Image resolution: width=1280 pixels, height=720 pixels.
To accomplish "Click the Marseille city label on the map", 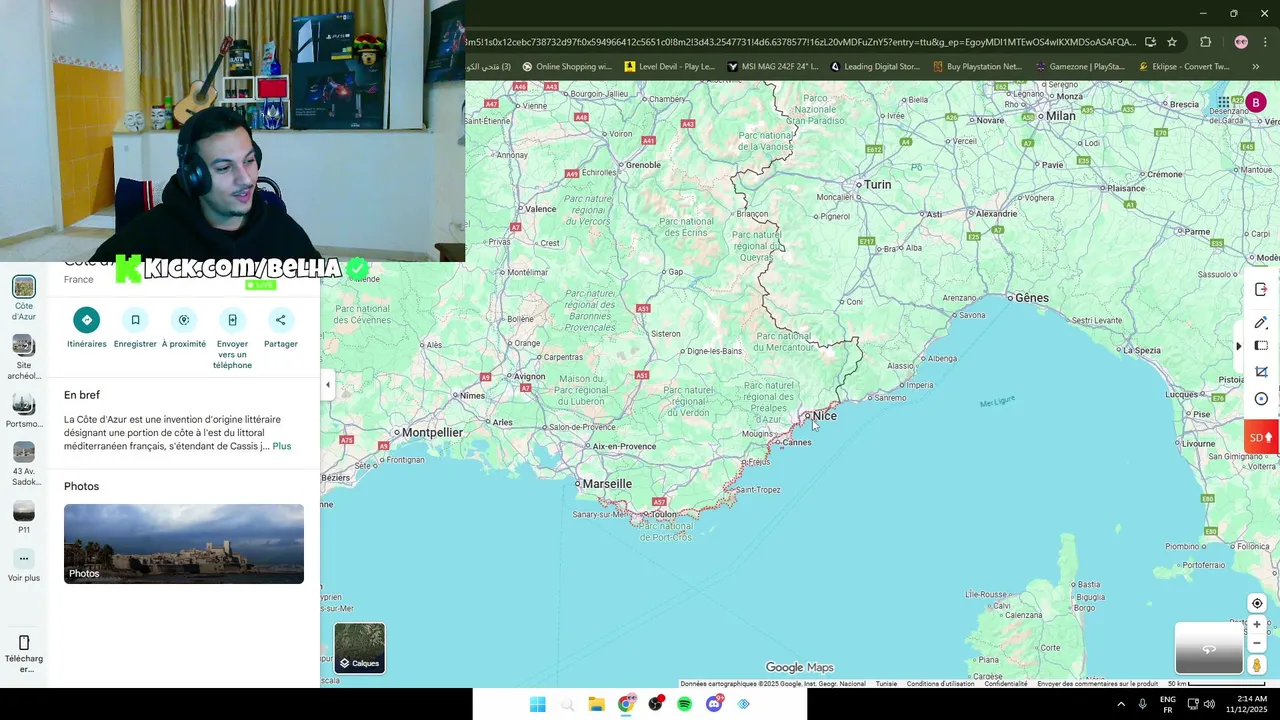I will (607, 484).
